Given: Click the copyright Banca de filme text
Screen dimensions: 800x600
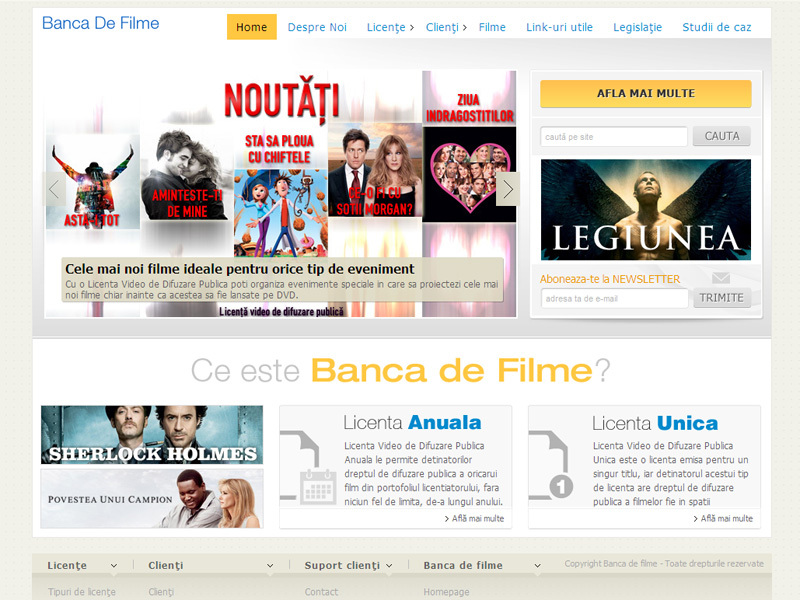Looking at the screenshot, I should click(x=664, y=563).
